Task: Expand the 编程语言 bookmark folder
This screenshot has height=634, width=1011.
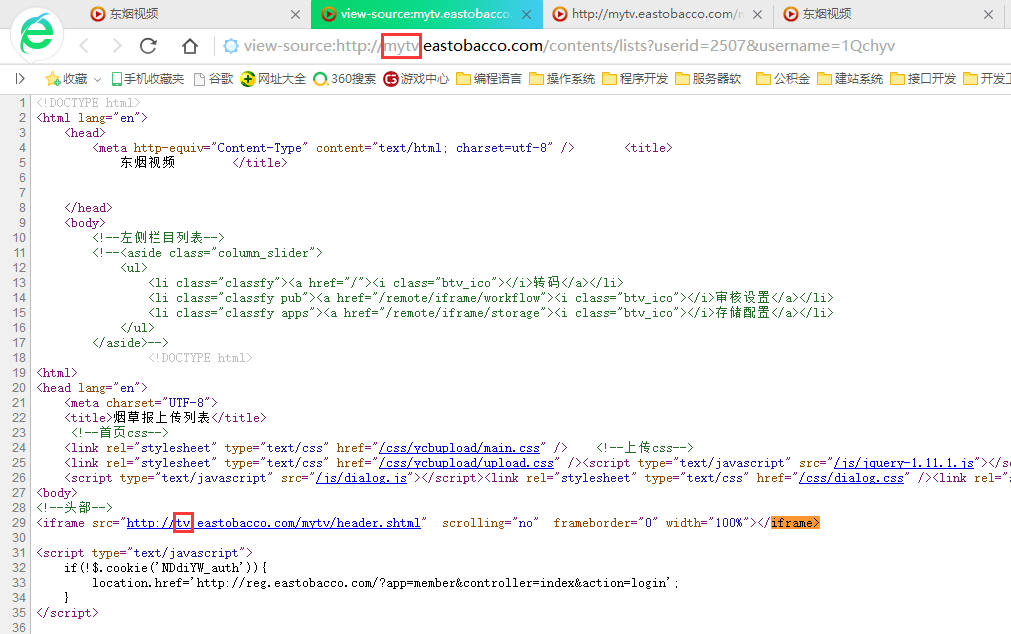Action: coord(489,79)
